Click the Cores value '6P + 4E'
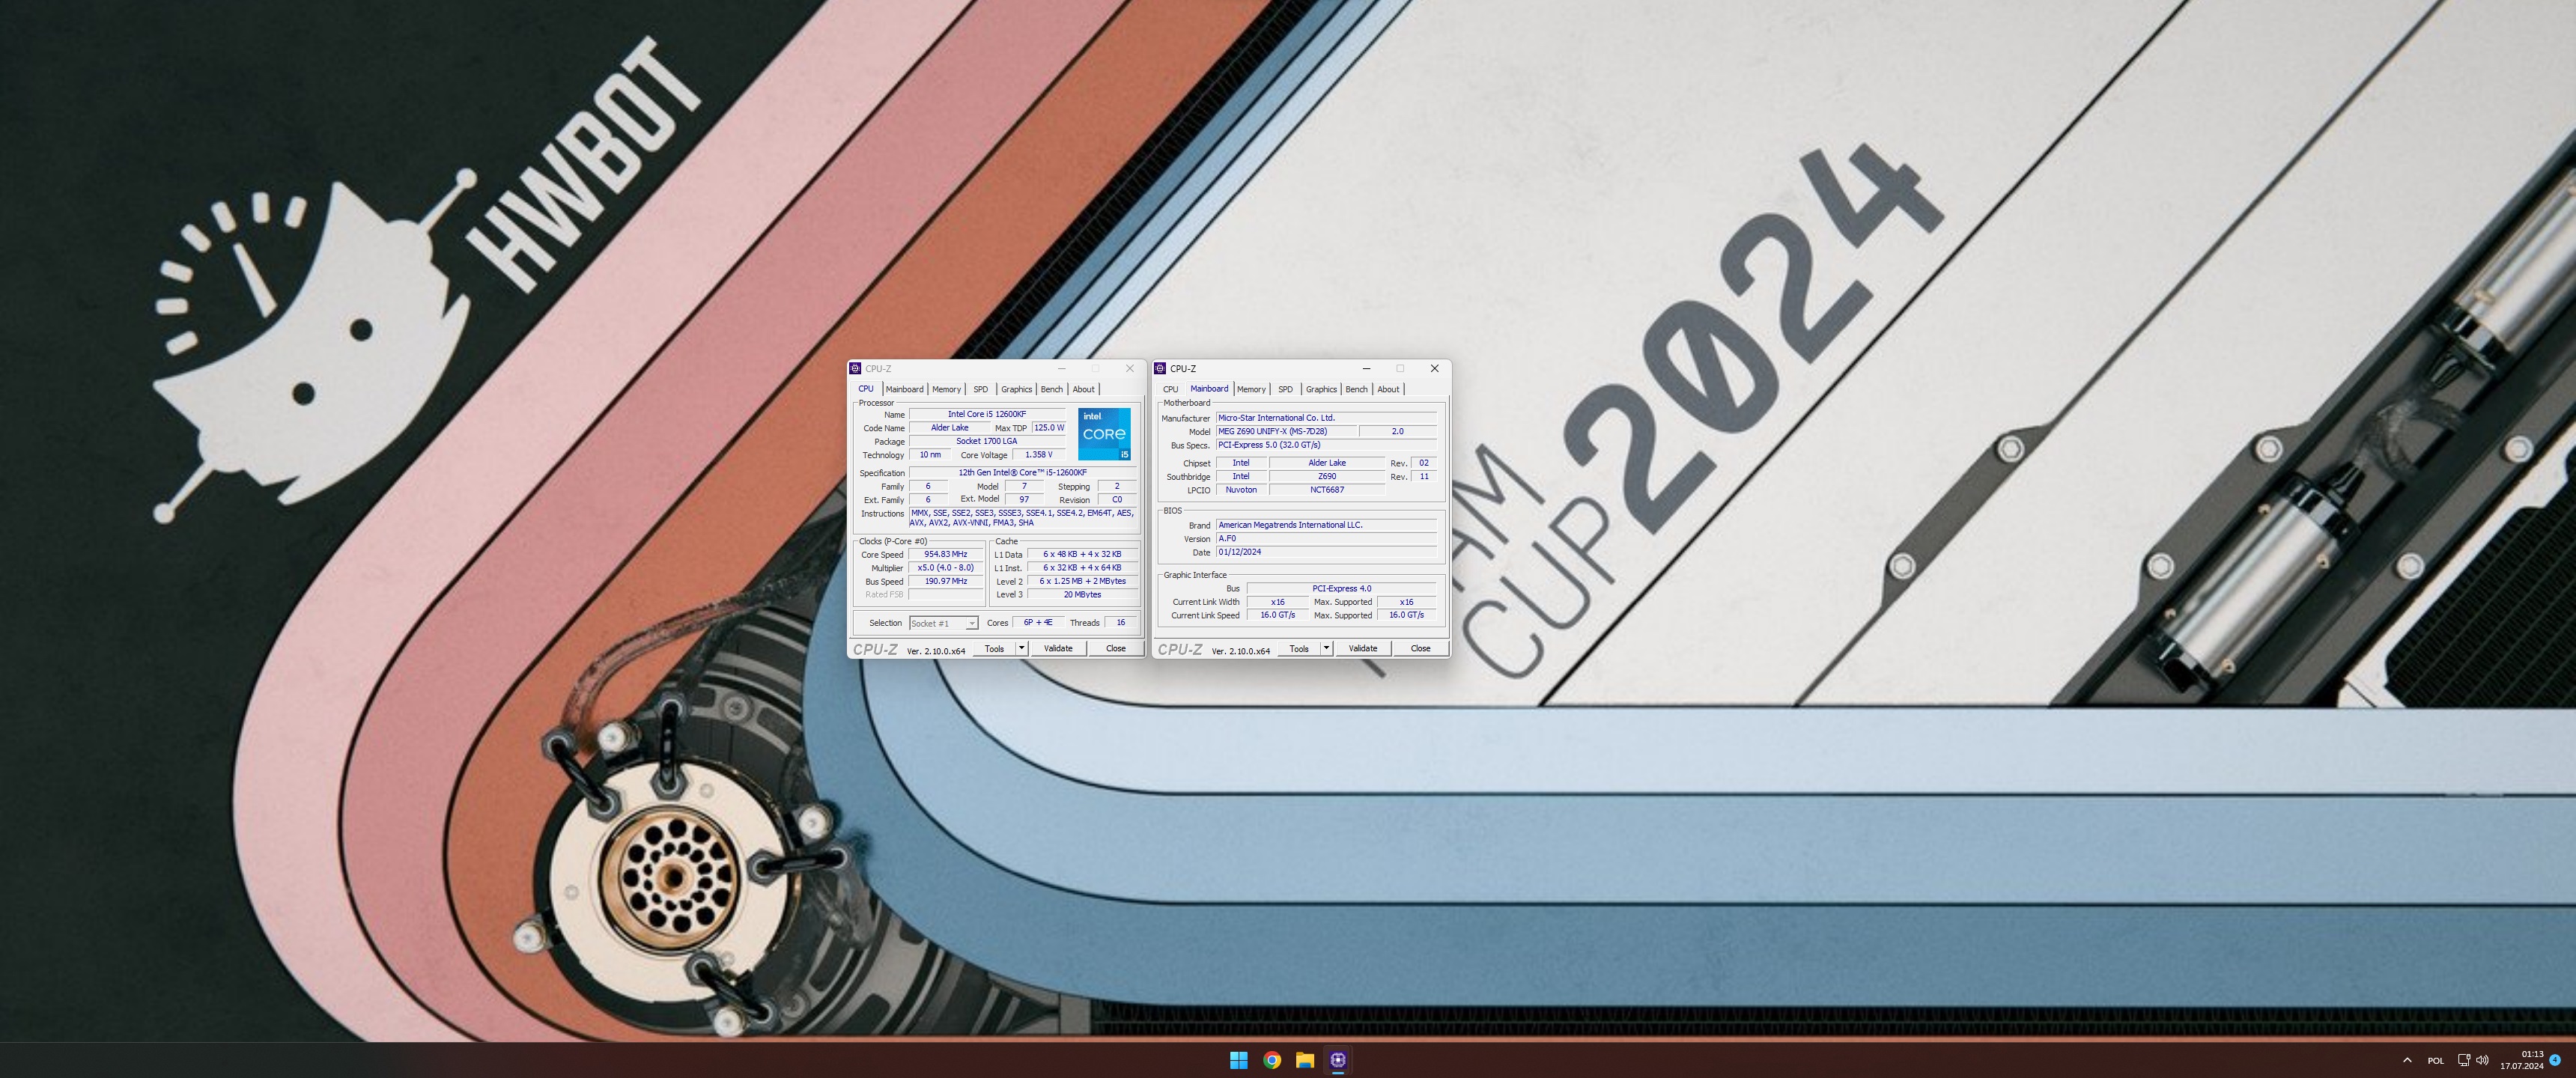The width and height of the screenshot is (2576, 1078). pos(1038,623)
